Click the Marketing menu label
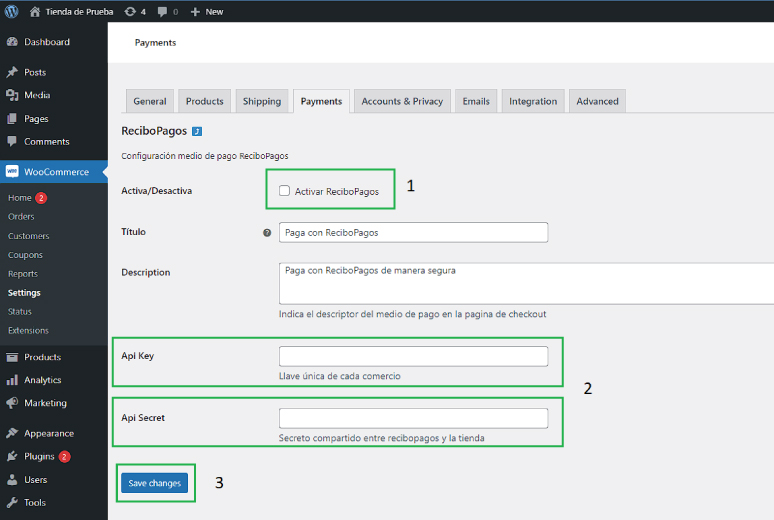 tap(45, 403)
